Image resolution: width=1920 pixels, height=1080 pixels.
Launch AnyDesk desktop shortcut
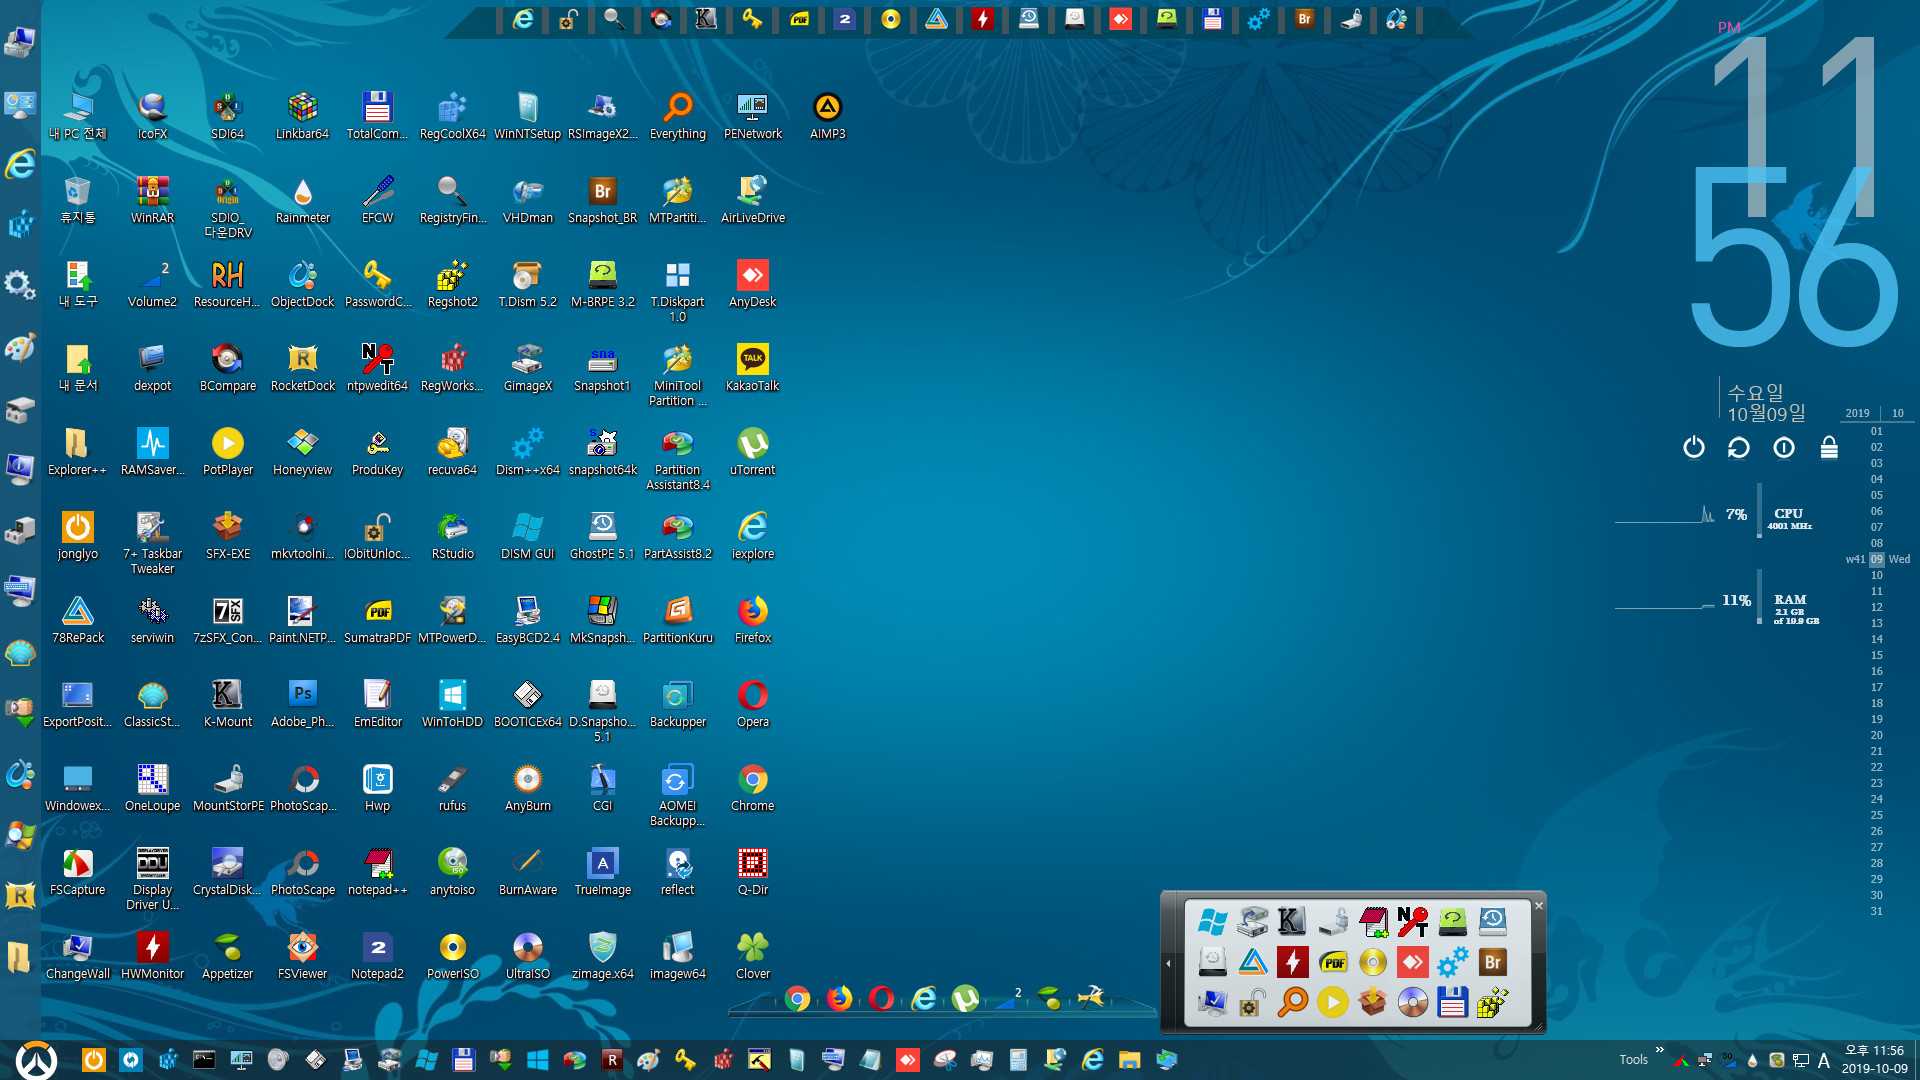[752, 283]
